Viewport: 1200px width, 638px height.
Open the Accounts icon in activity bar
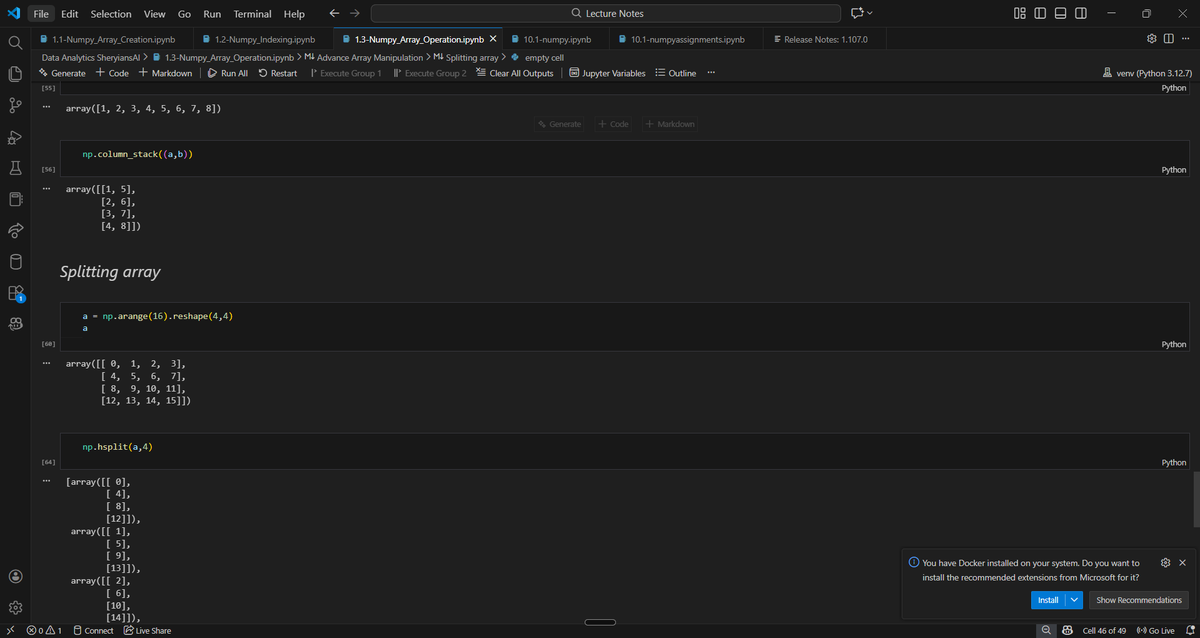(15, 577)
